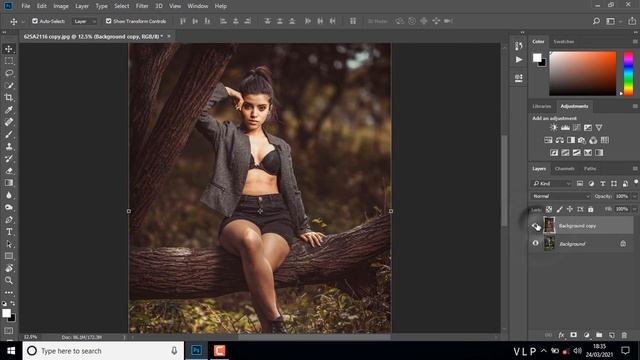This screenshot has height=360, width=640.
Task: Select the Background copy layer thumbnail
Action: coord(549,225)
